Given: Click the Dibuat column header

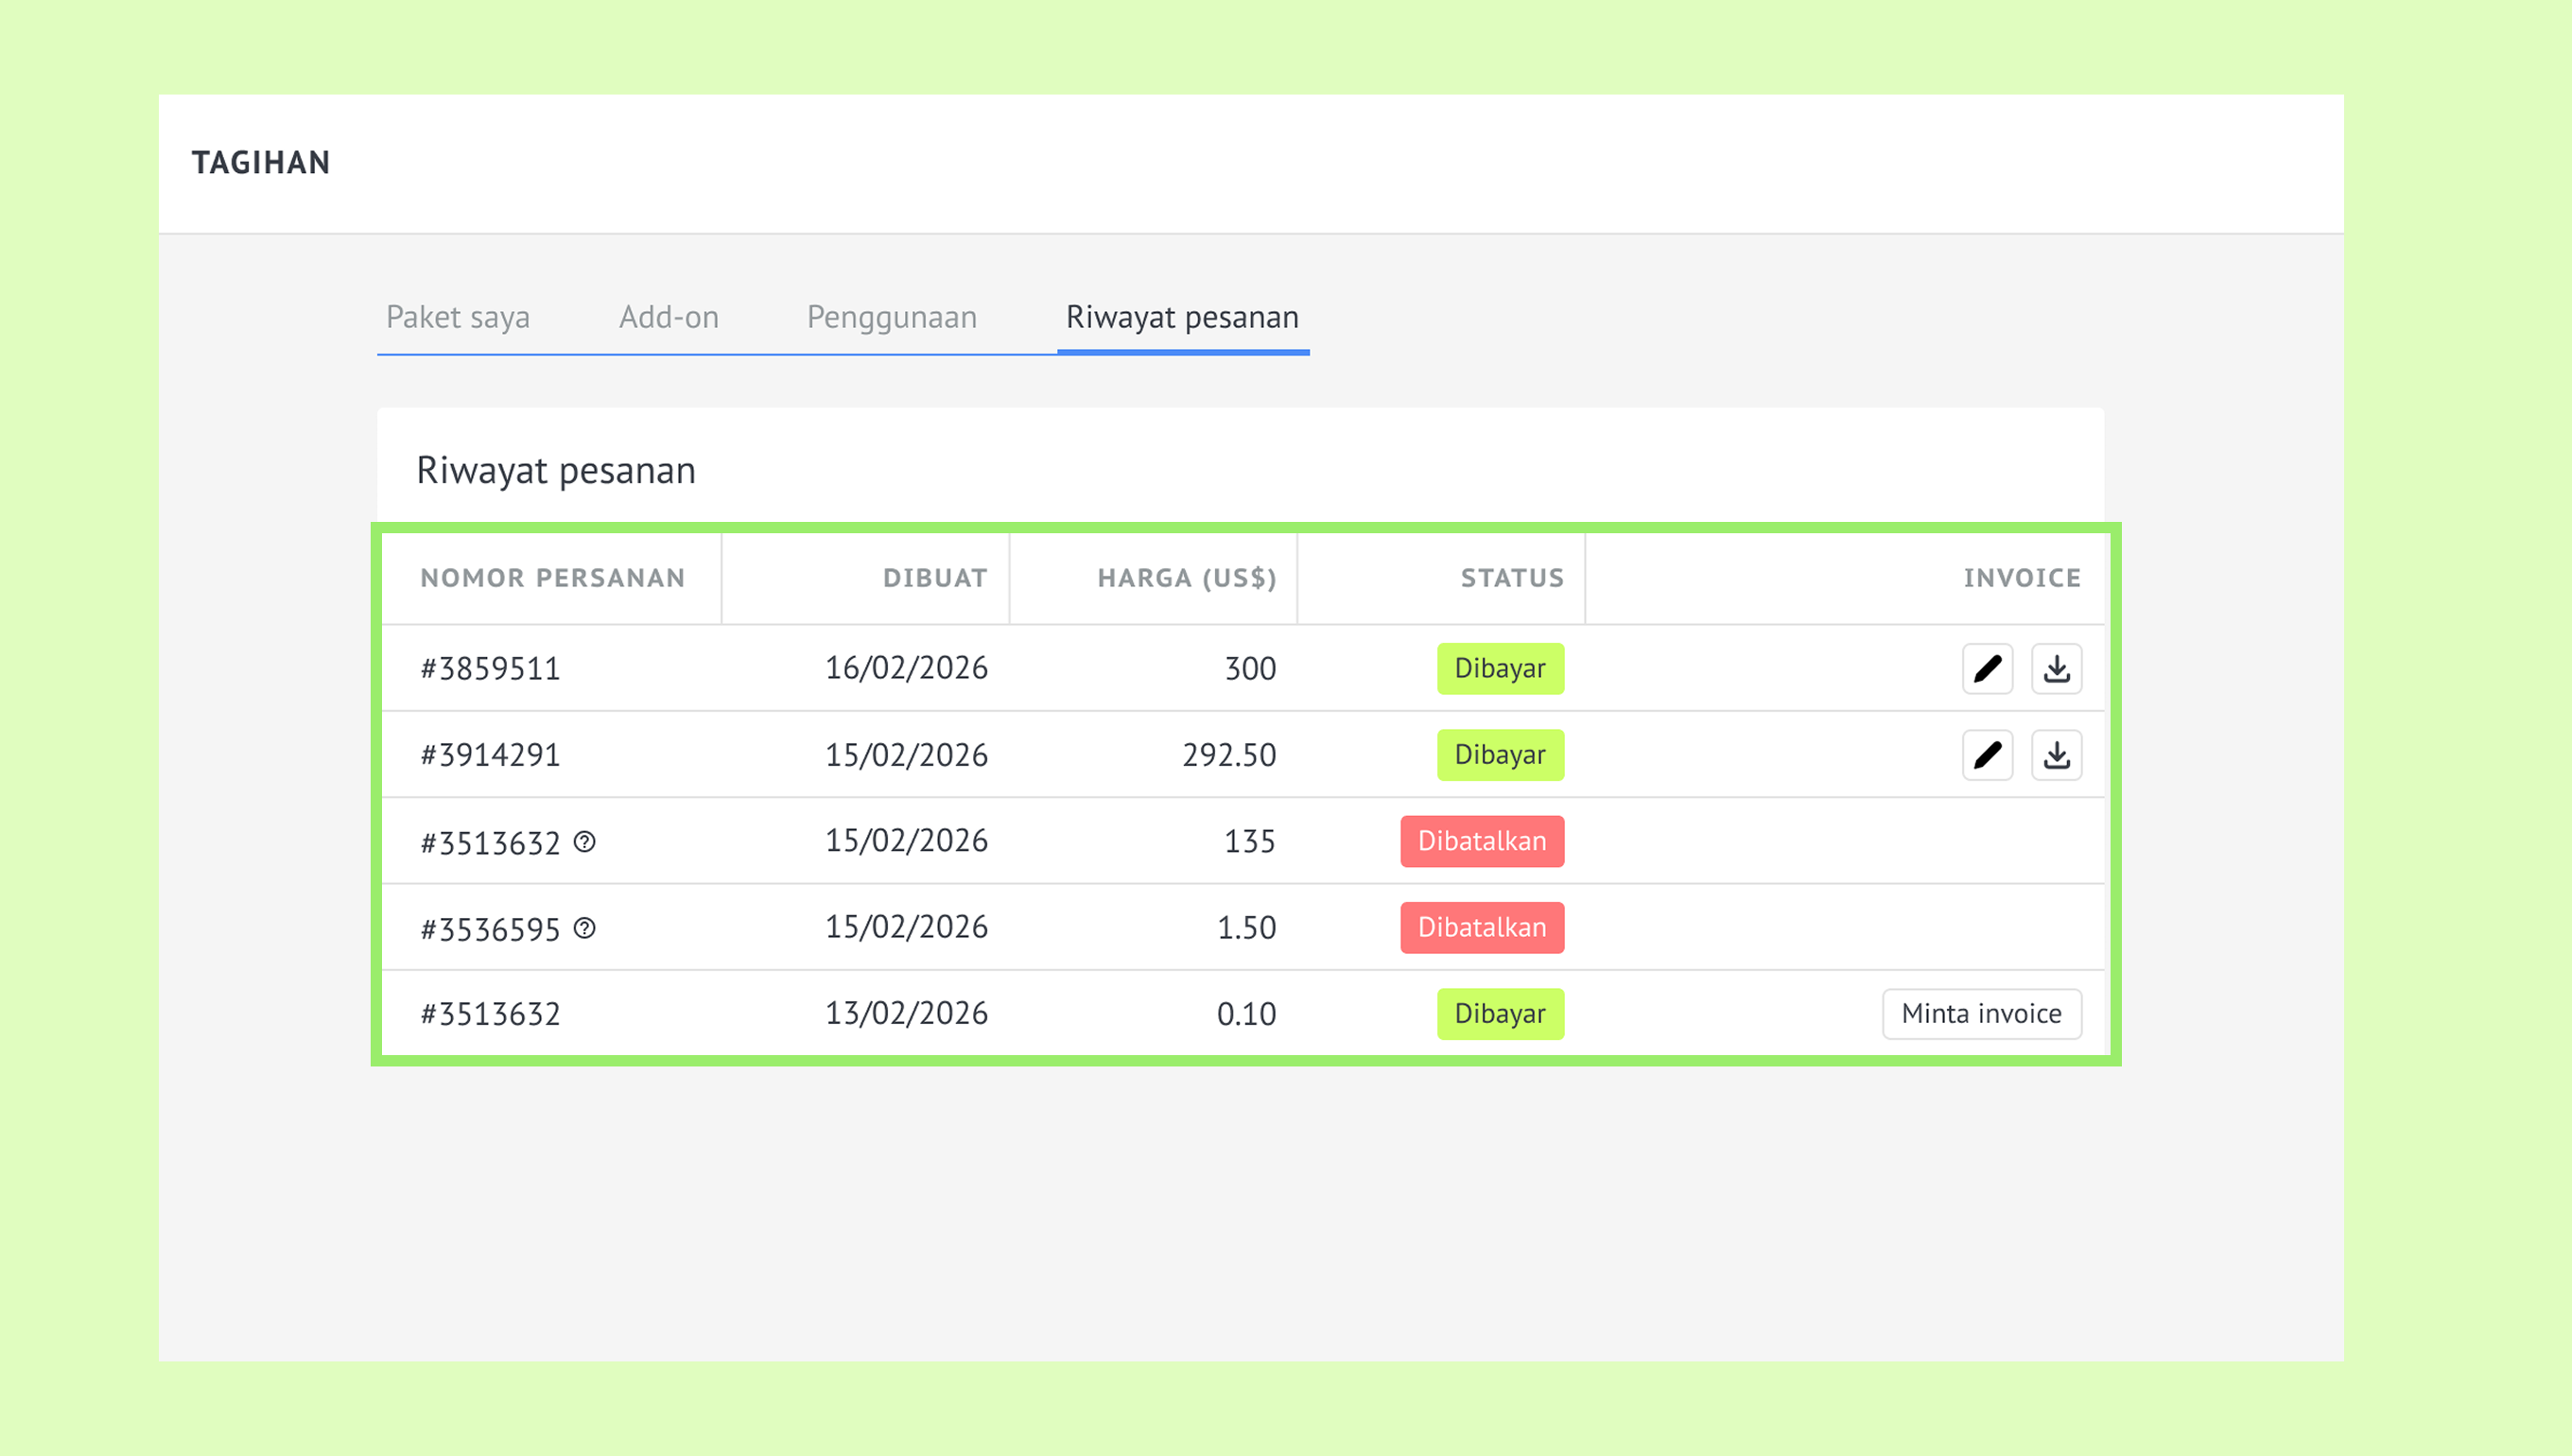Looking at the screenshot, I should point(935,578).
